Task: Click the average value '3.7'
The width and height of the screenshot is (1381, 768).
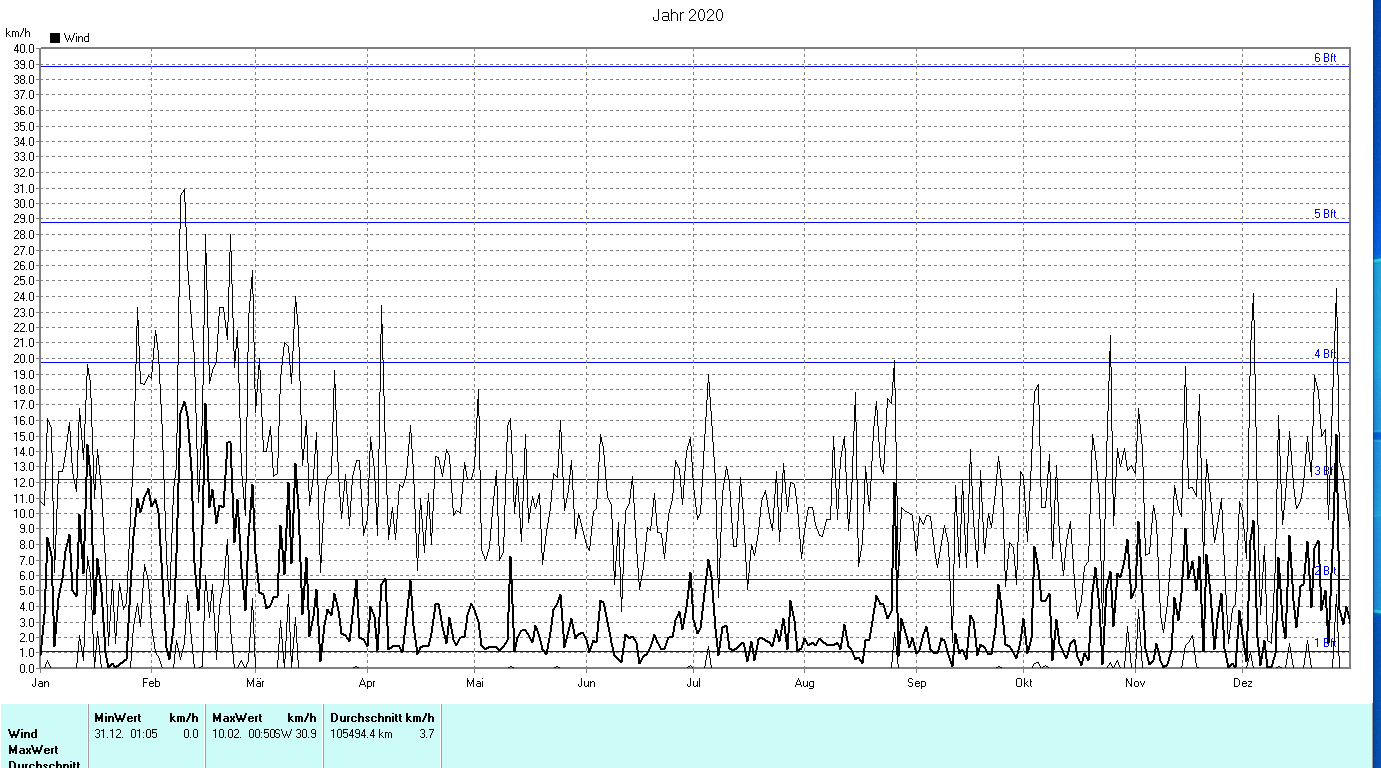Action: tap(427, 734)
